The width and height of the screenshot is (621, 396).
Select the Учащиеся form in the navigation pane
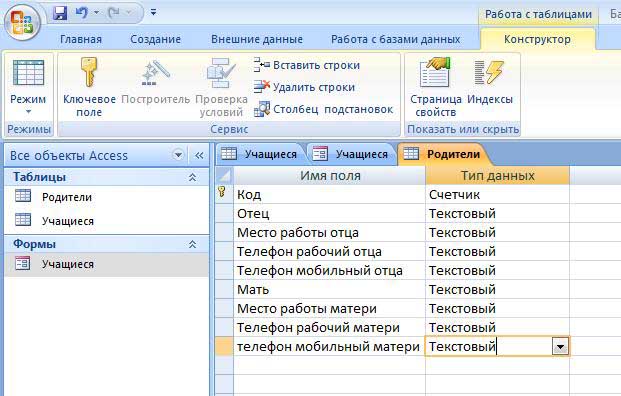pos(107,264)
